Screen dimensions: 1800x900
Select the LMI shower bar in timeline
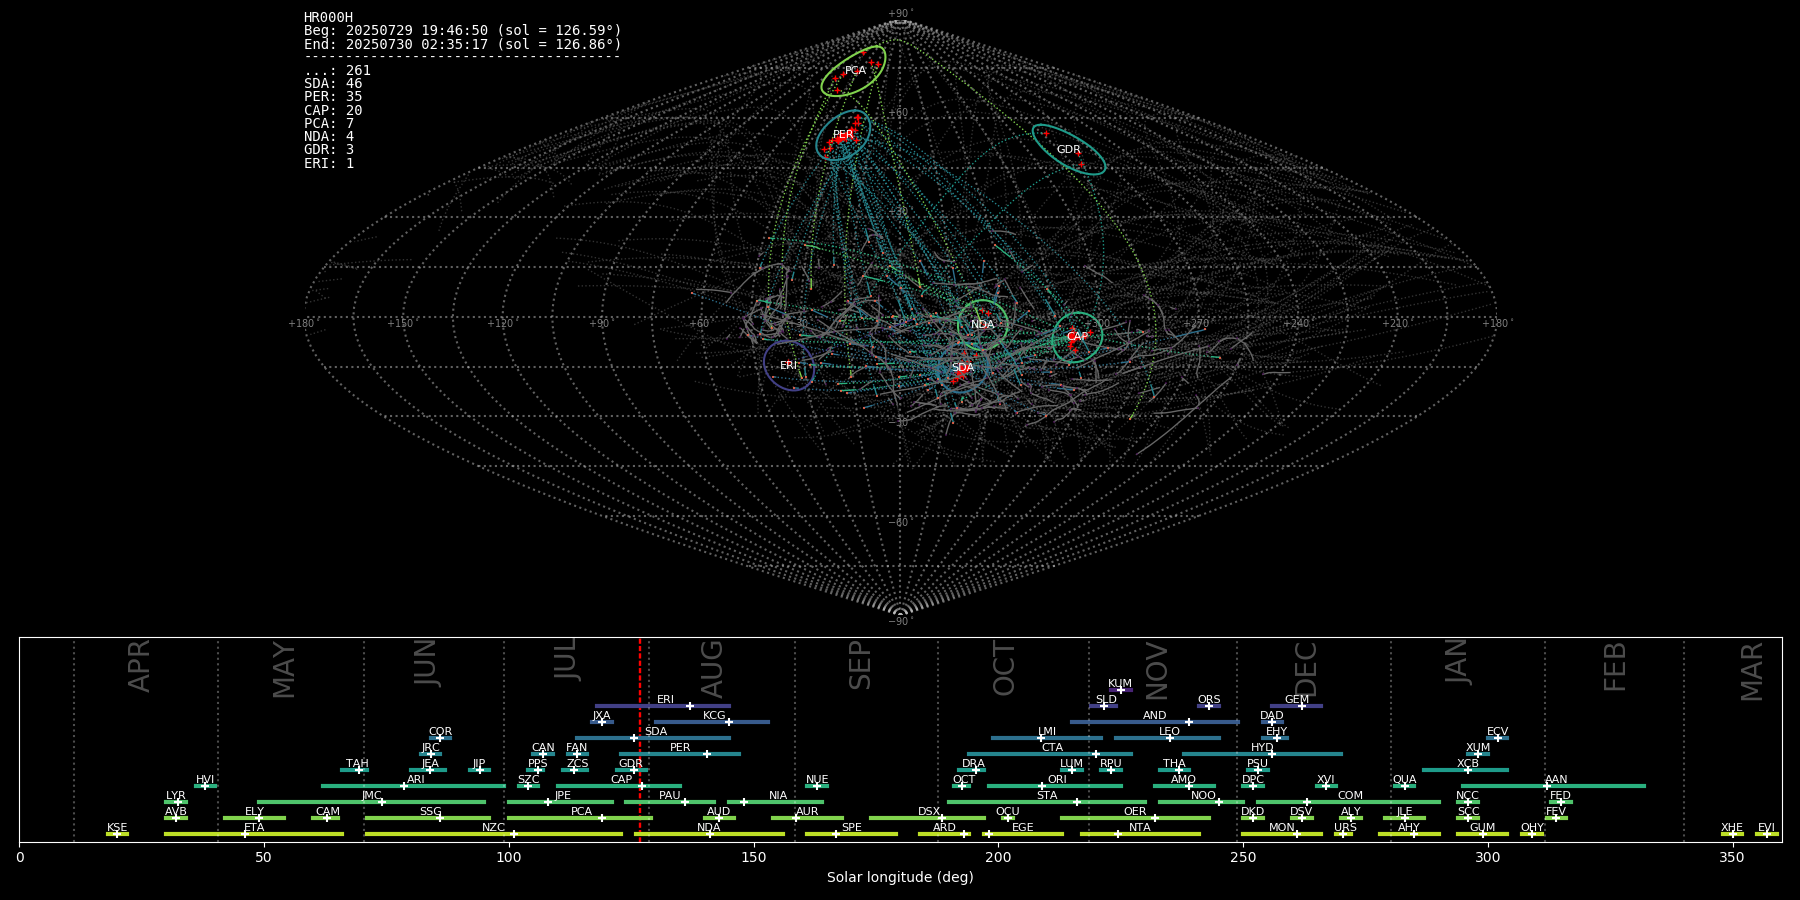[1047, 738]
